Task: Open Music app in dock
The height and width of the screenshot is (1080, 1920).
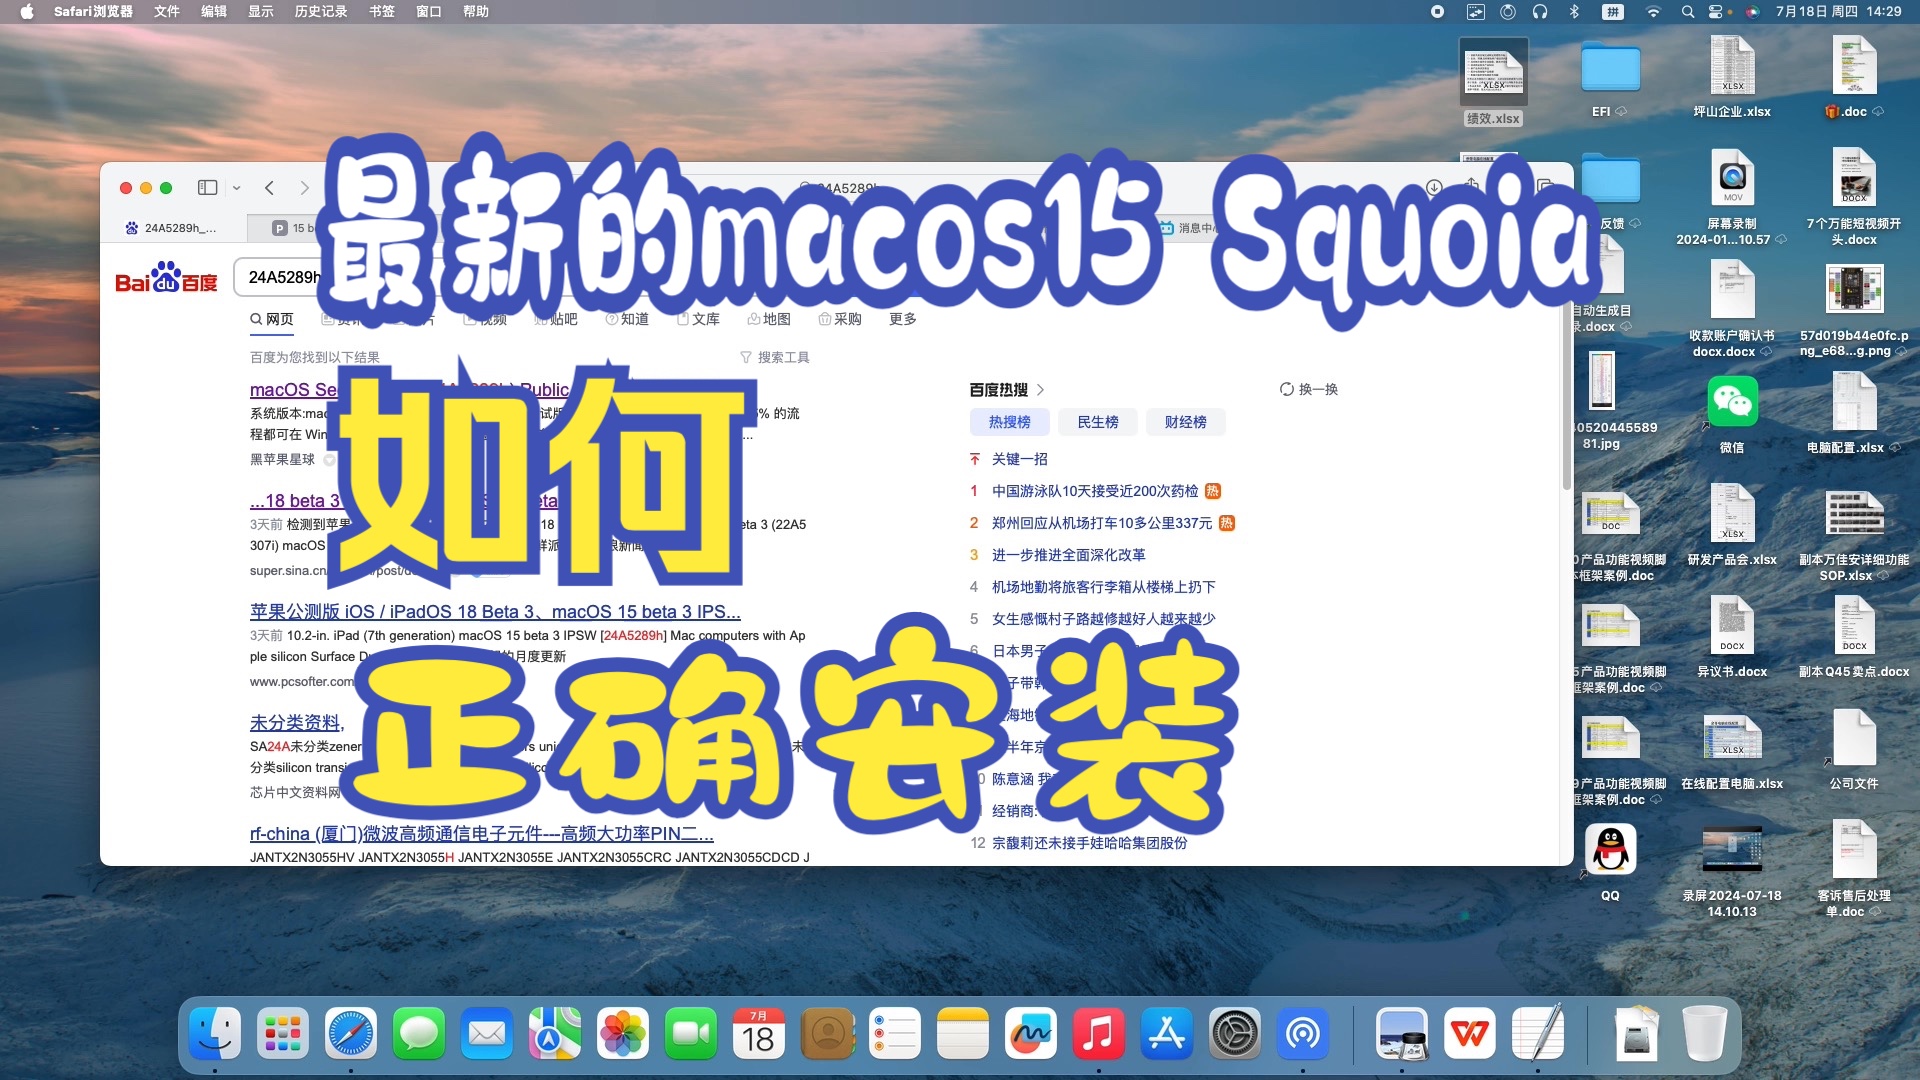Action: (x=1099, y=1033)
